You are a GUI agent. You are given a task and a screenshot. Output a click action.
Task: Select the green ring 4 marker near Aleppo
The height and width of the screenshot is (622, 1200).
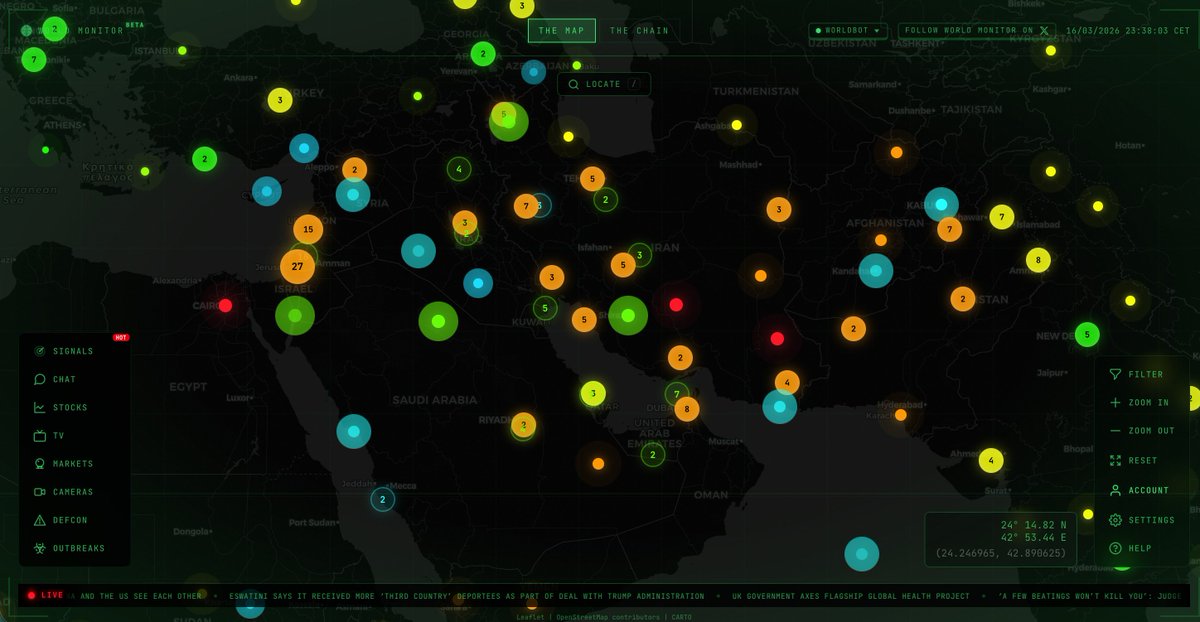tap(459, 169)
